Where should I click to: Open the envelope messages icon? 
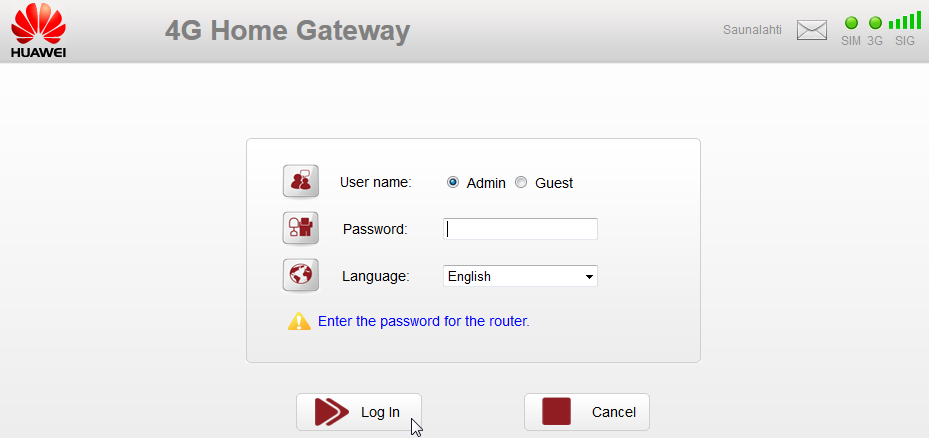(812, 30)
